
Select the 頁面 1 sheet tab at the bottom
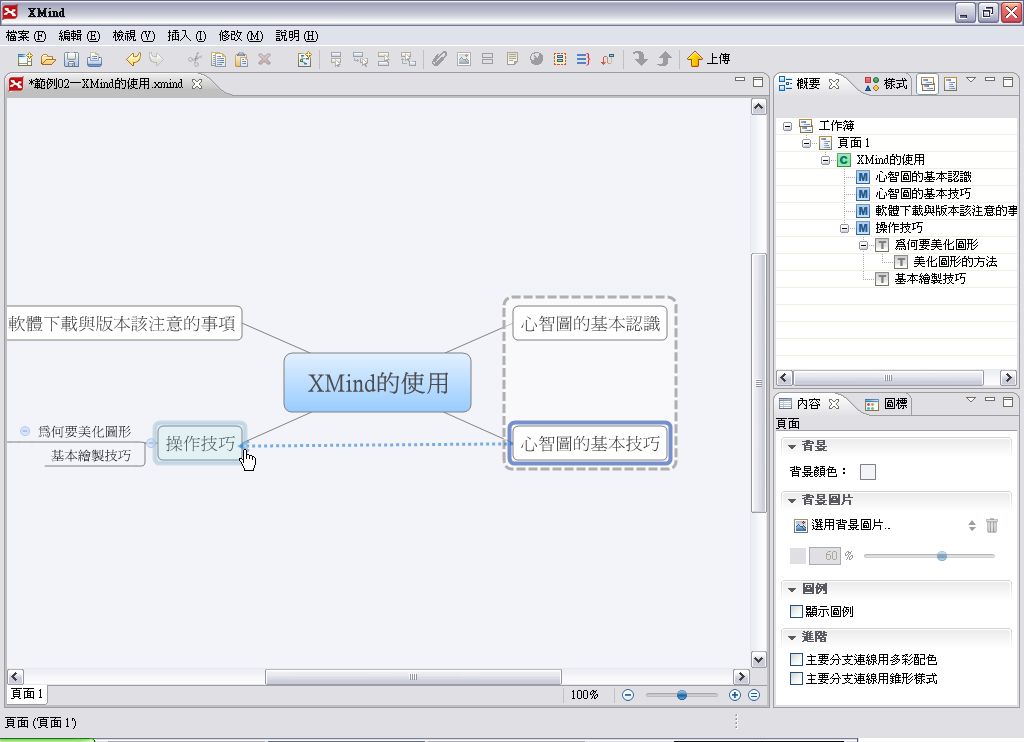click(x=27, y=694)
